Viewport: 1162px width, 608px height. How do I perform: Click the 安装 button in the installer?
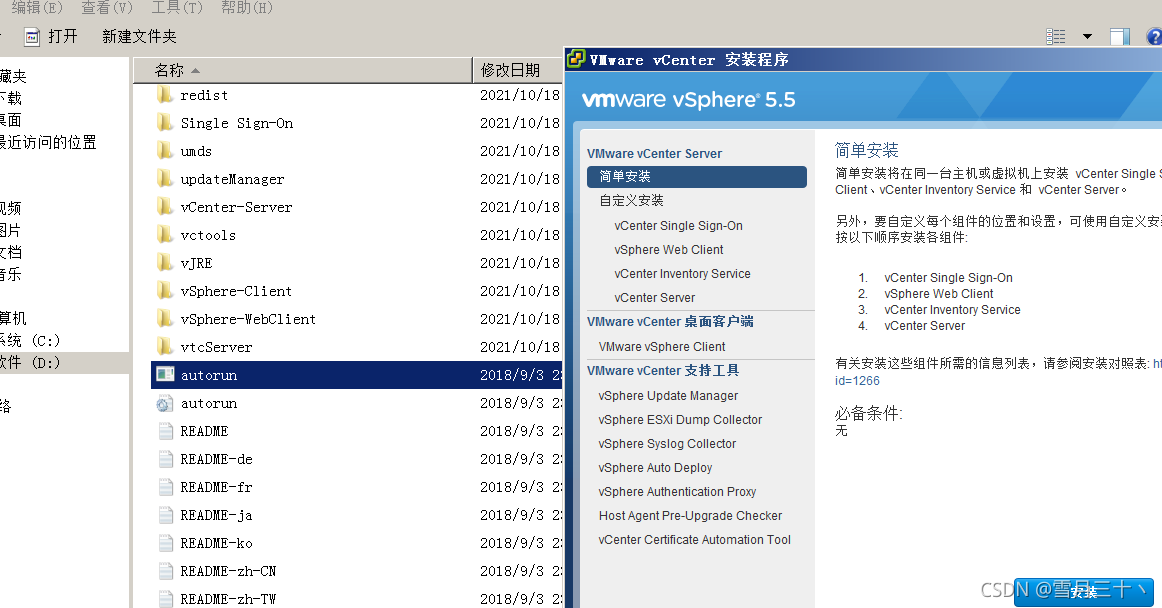(1083, 592)
